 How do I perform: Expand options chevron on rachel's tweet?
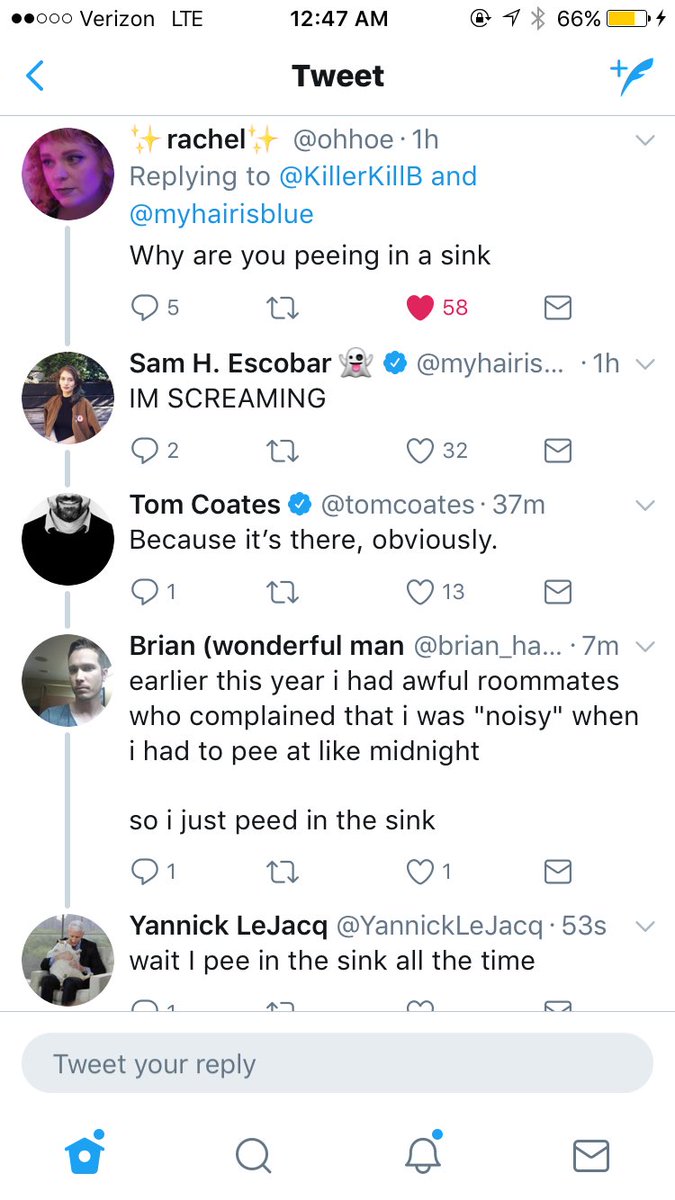pos(645,141)
